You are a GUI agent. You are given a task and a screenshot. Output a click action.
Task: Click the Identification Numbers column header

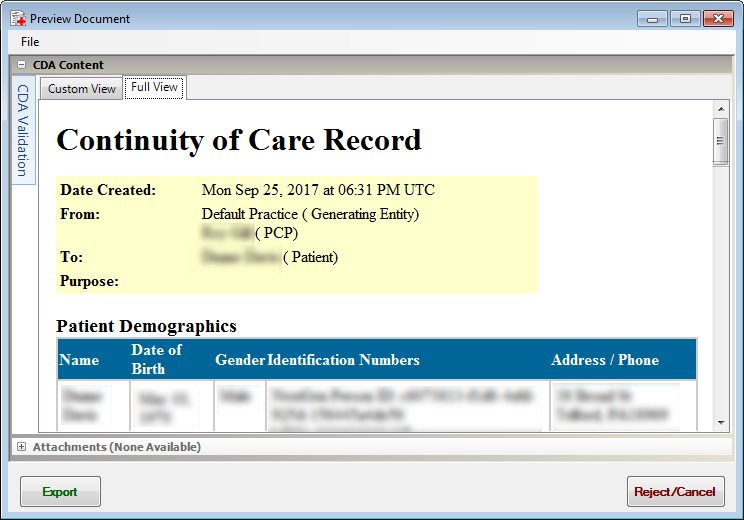pos(344,360)
